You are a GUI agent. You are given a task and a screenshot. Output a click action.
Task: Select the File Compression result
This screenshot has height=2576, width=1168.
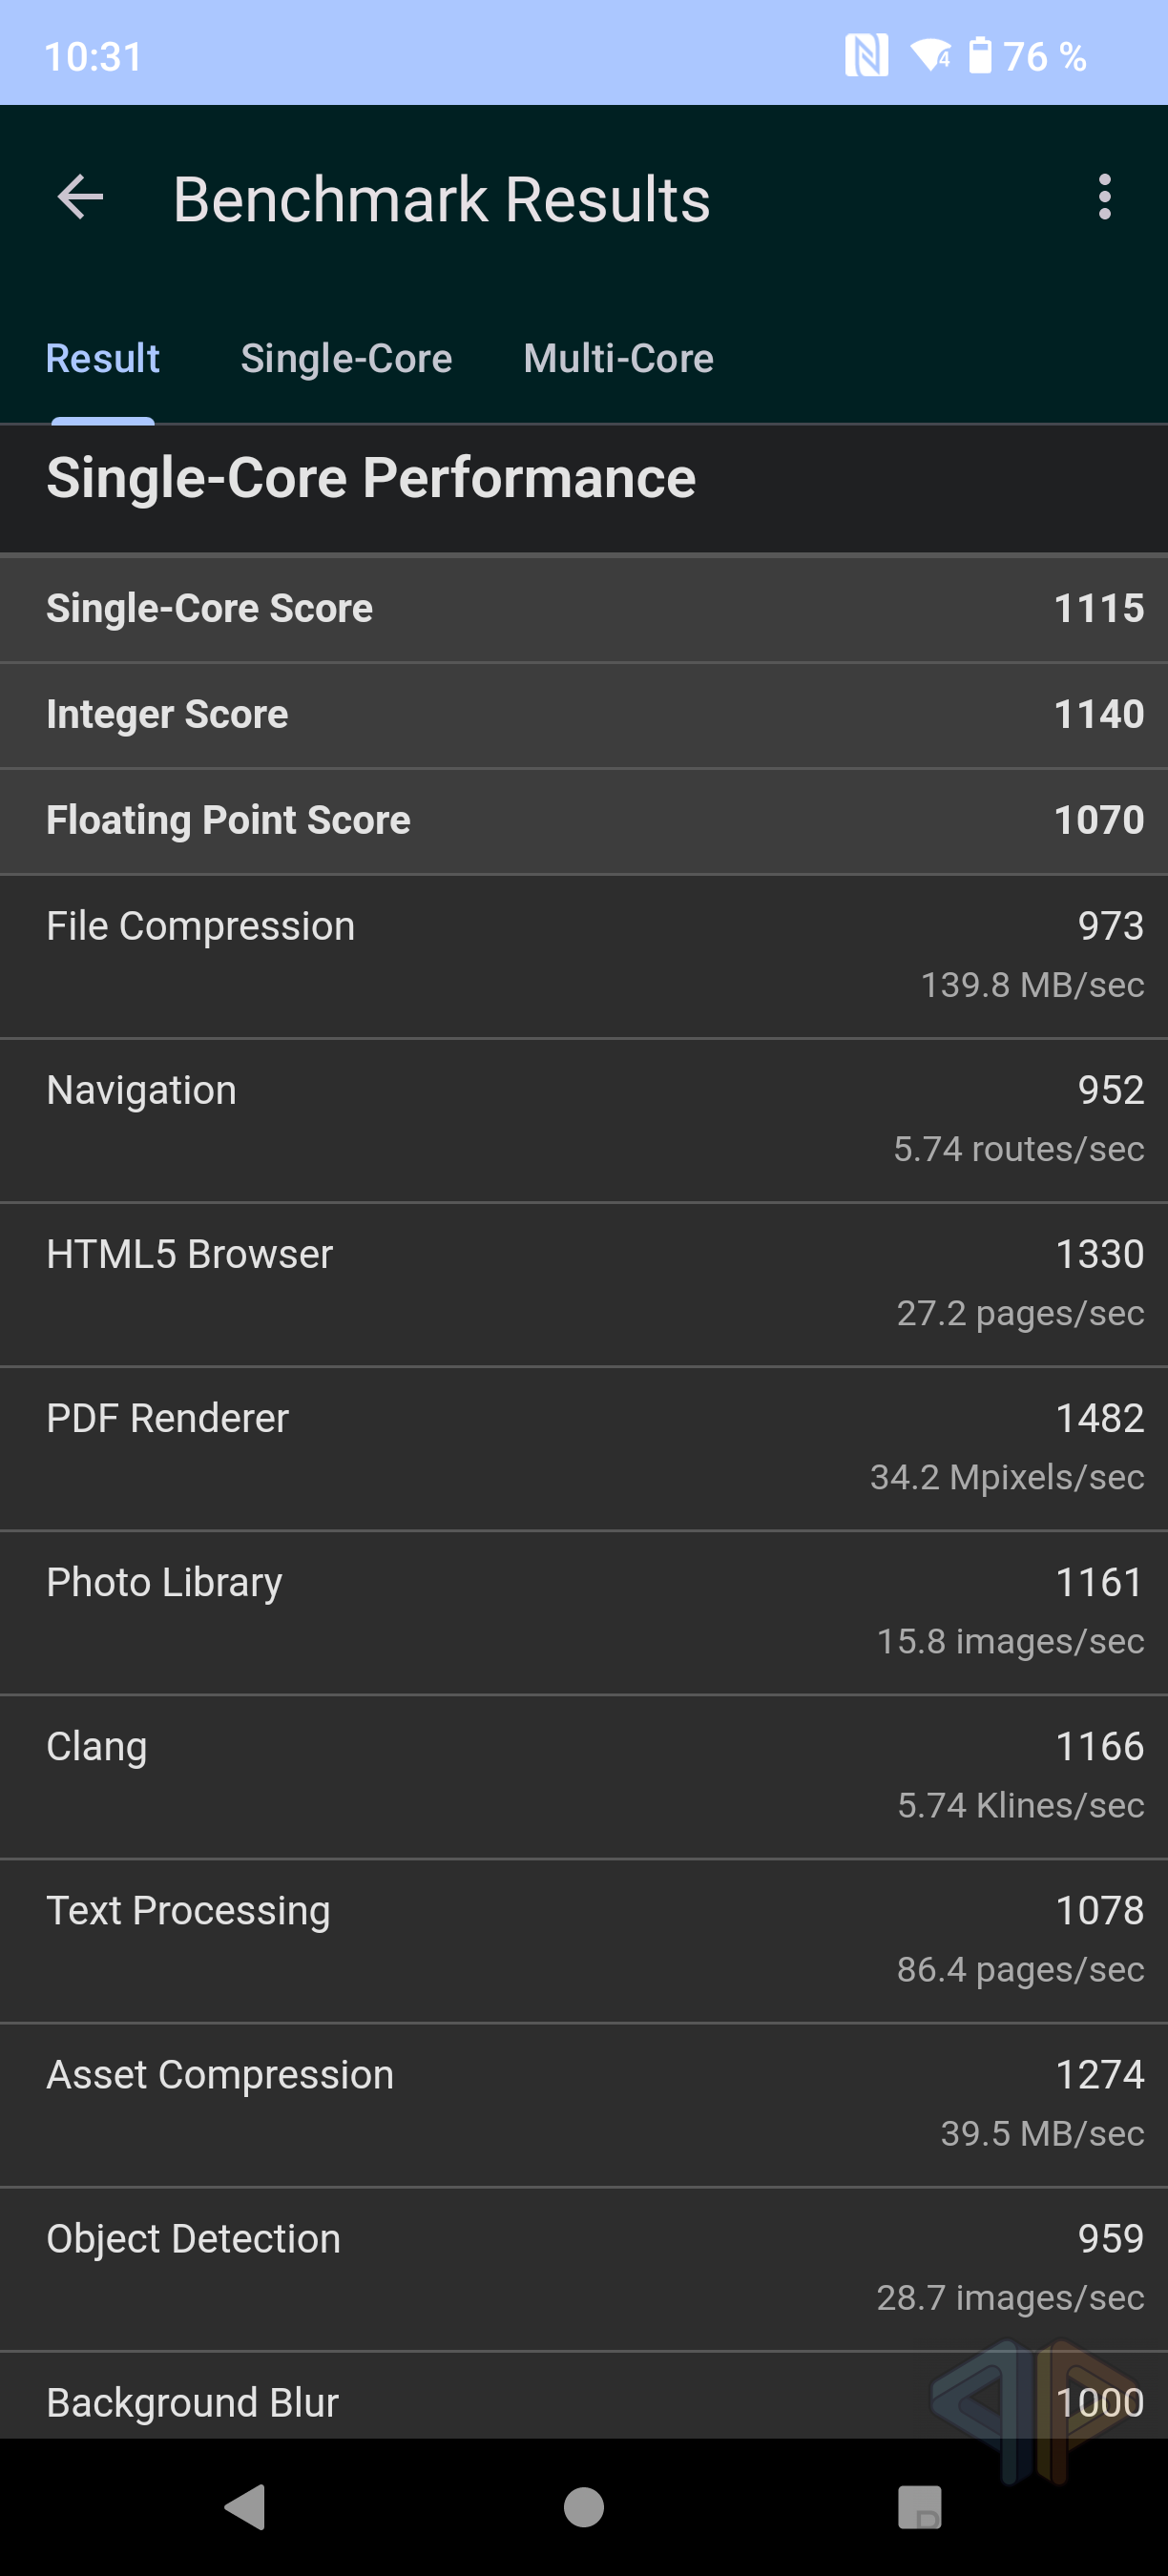(584, 956)
